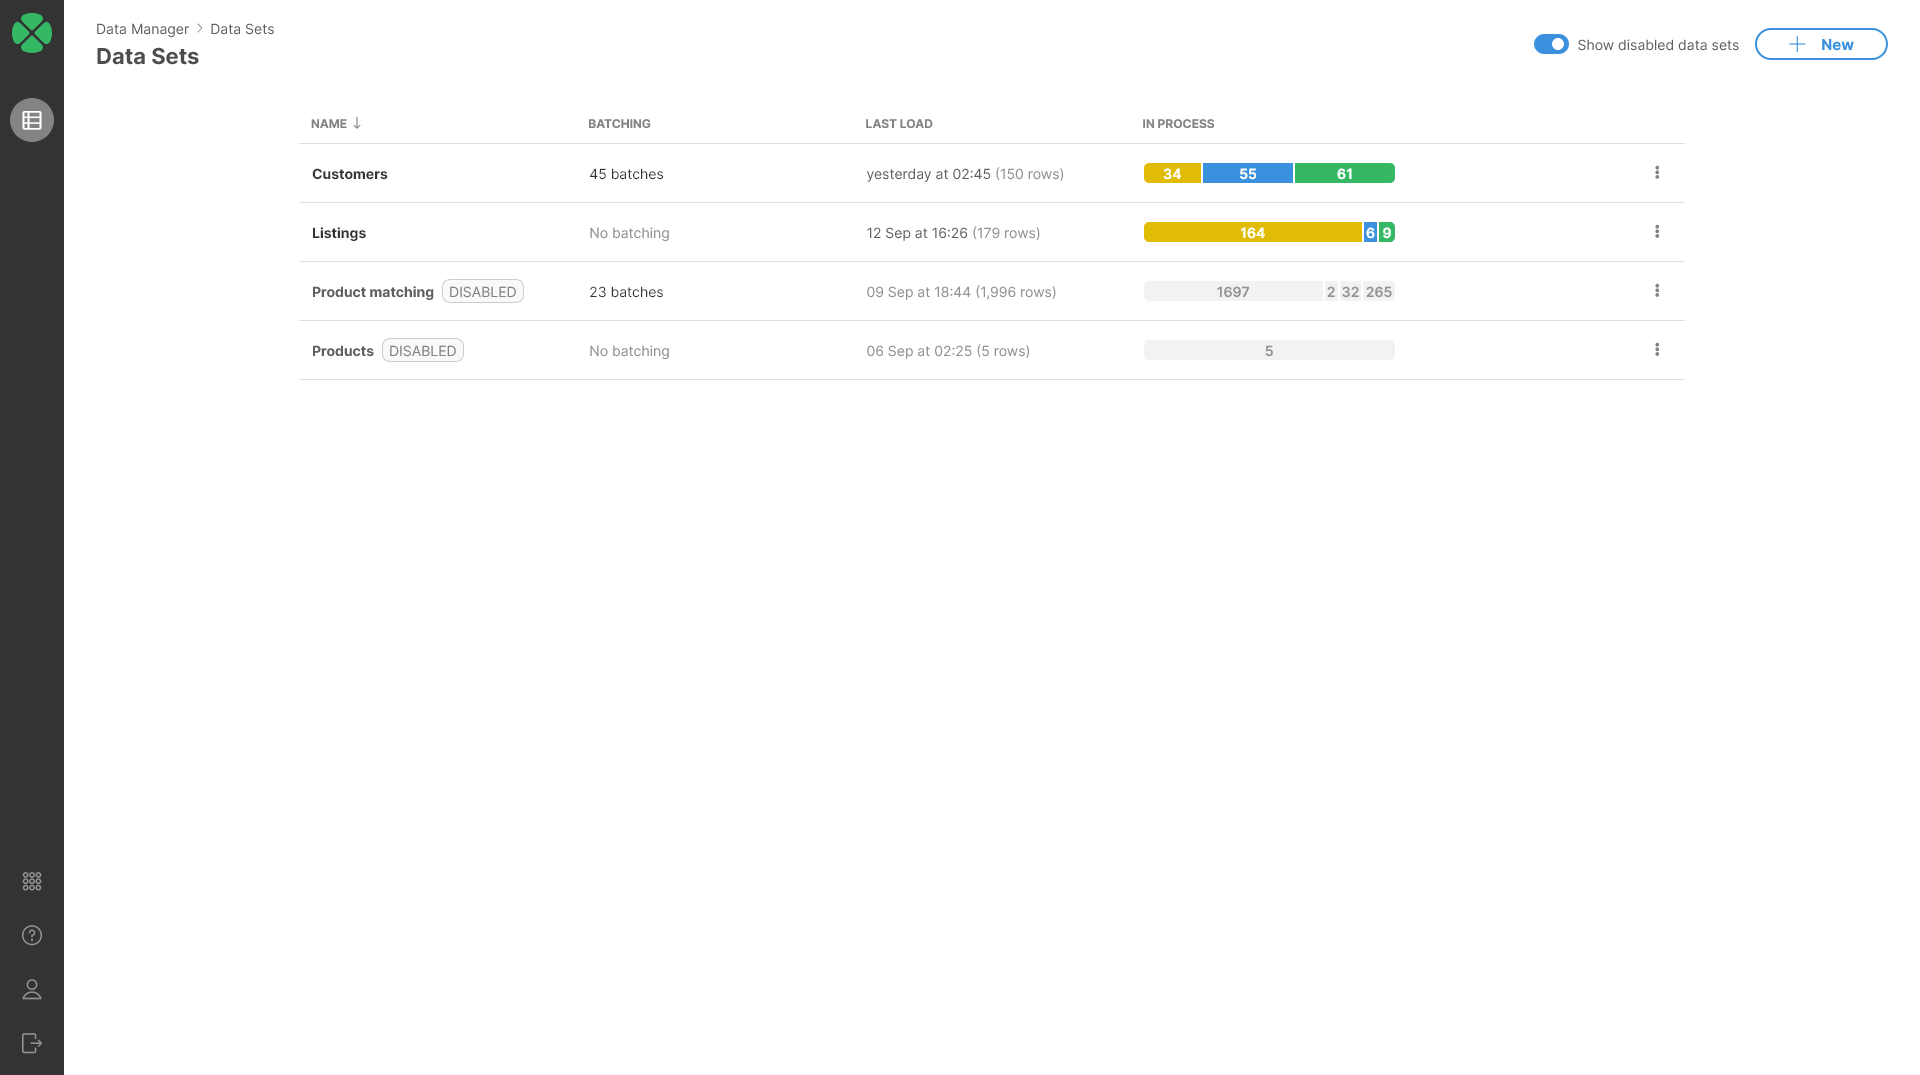The width and height of the screenshot is (1920, 1075).
Task: Click the yellow 164 progress segment for Listings
Action: point(1252,231)
